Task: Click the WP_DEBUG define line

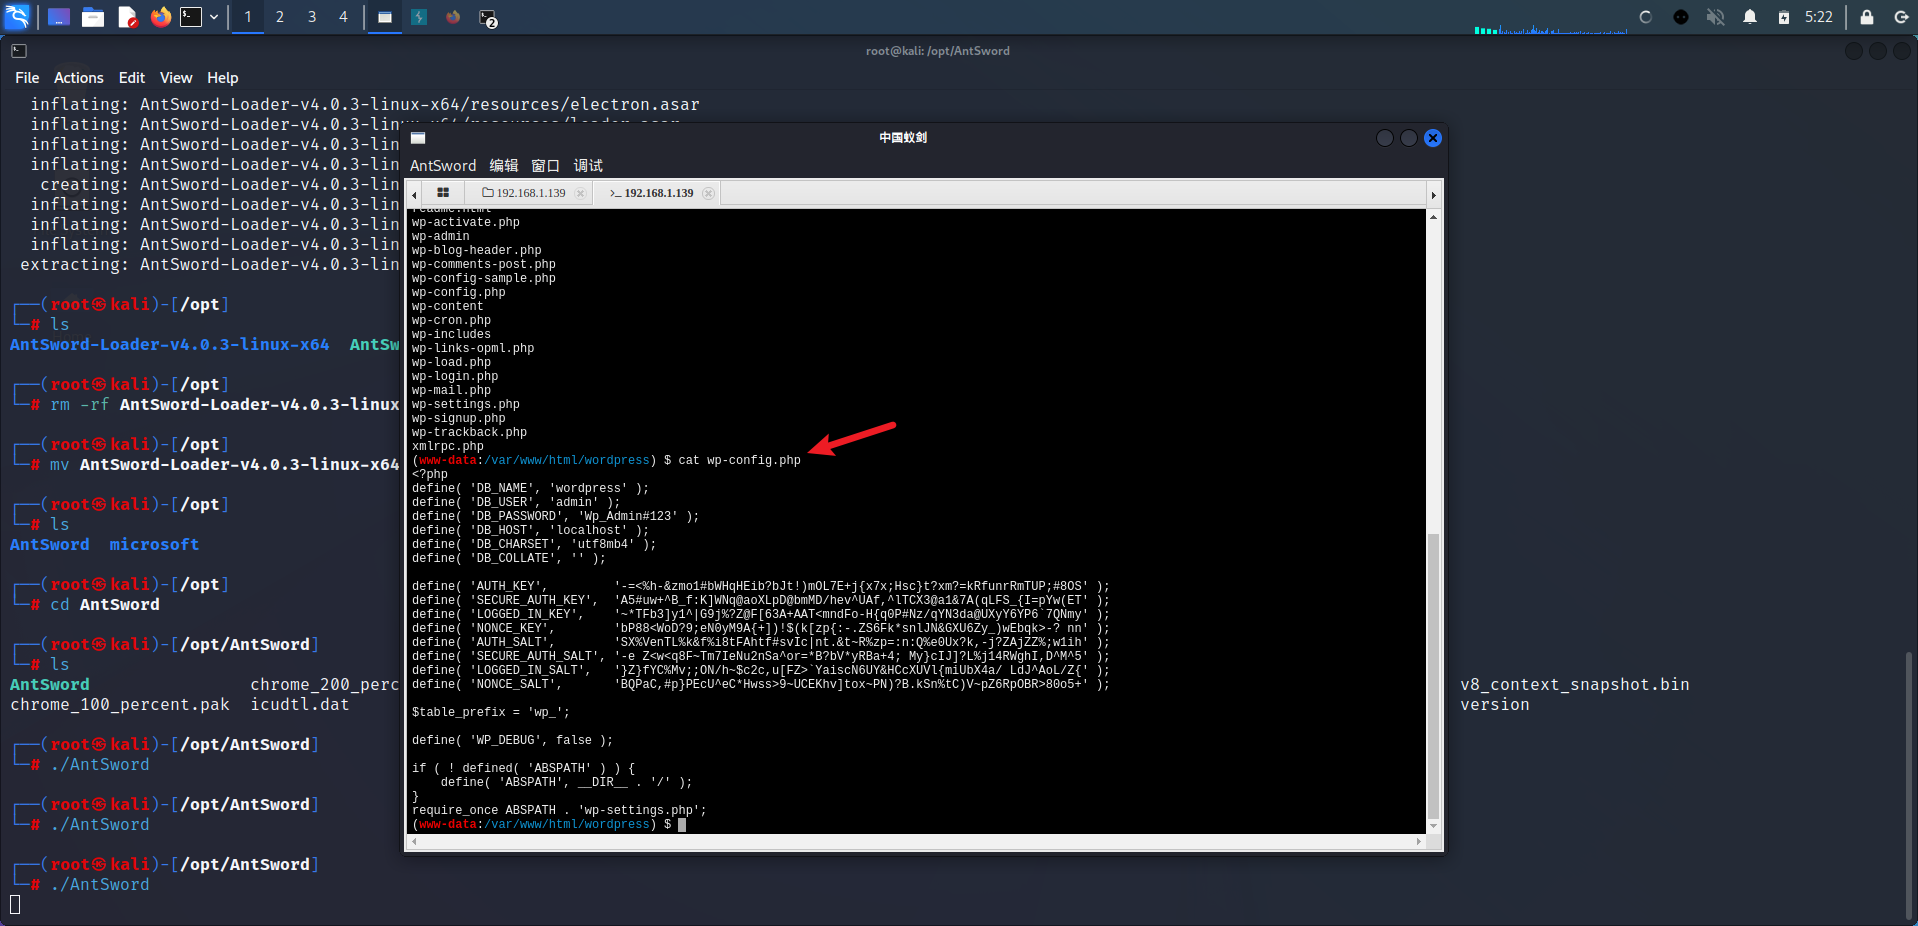Action: (512, 741)
